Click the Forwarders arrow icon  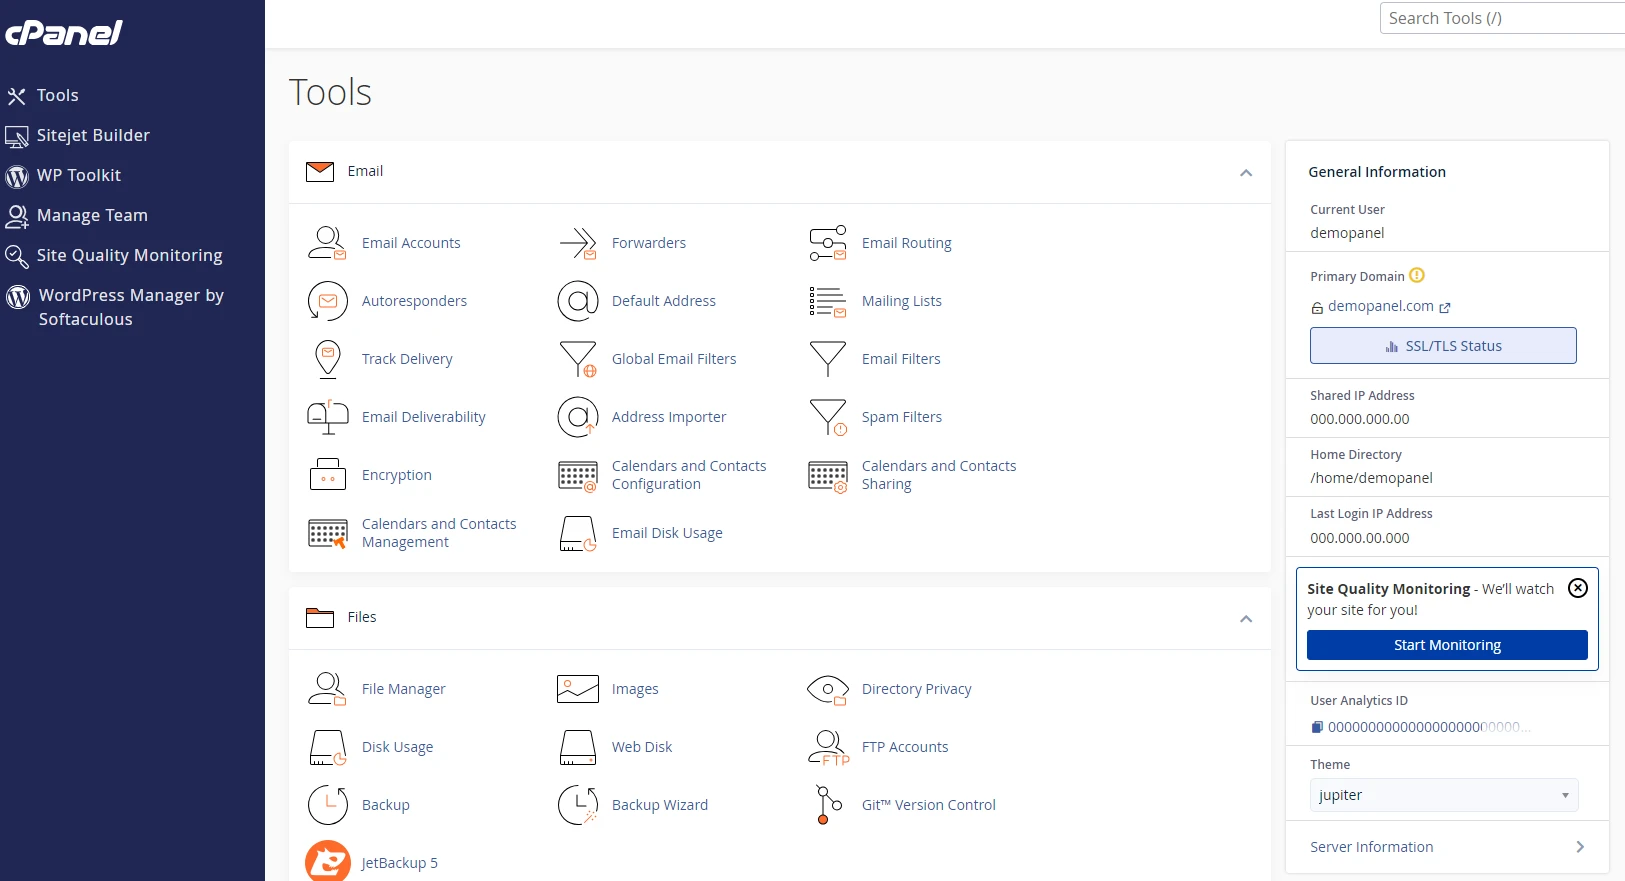pyautogui.click(x=578, y=243)
